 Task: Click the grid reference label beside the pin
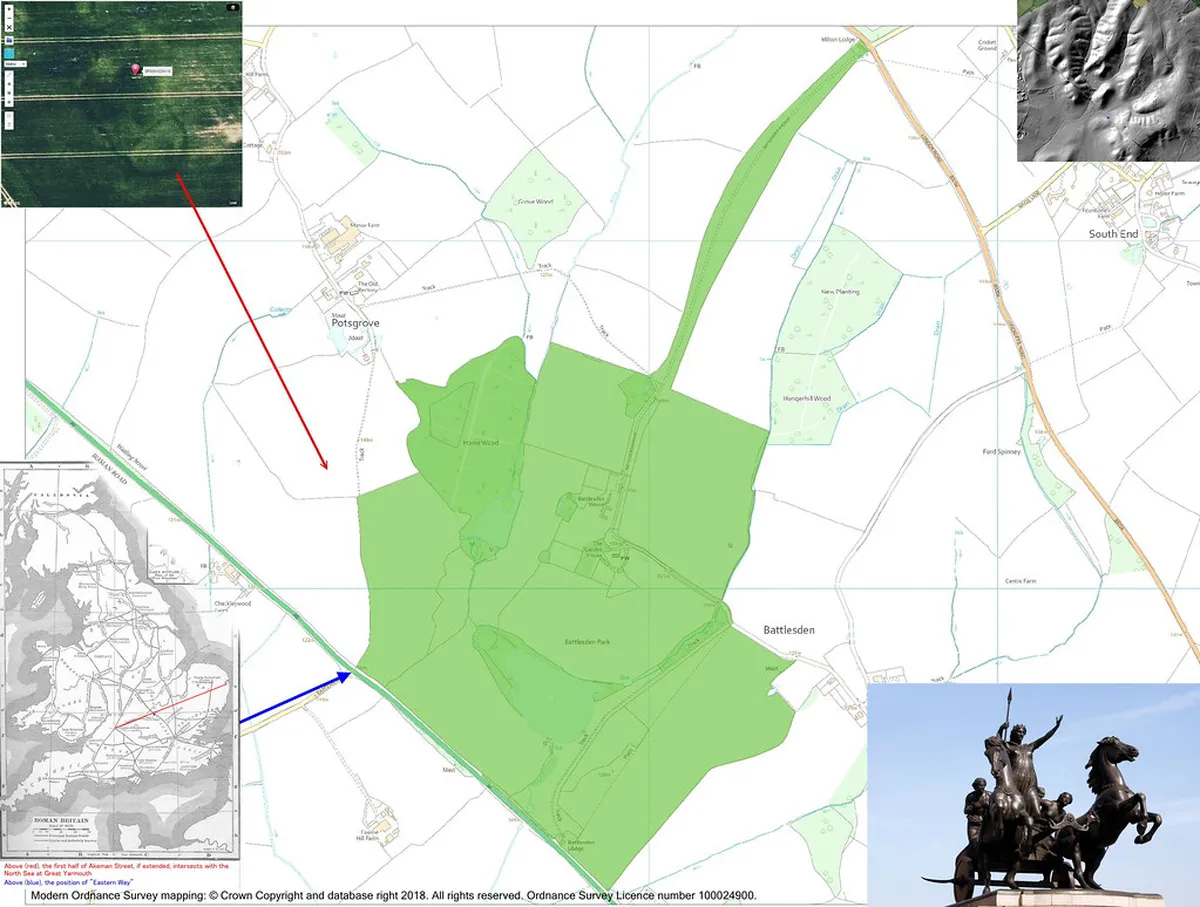point(158,72)
